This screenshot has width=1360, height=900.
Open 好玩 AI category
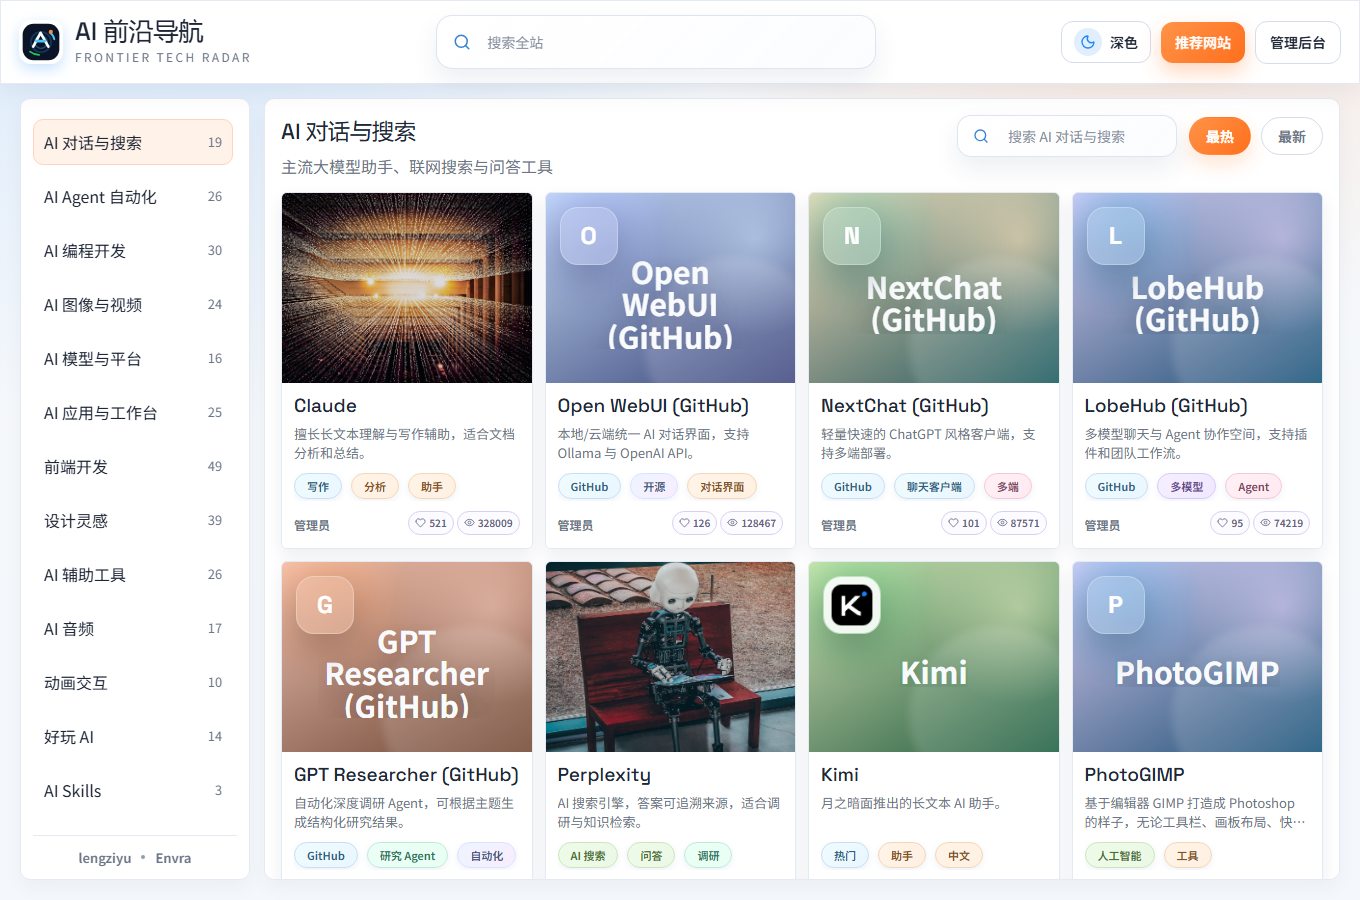tap(133, 737)
